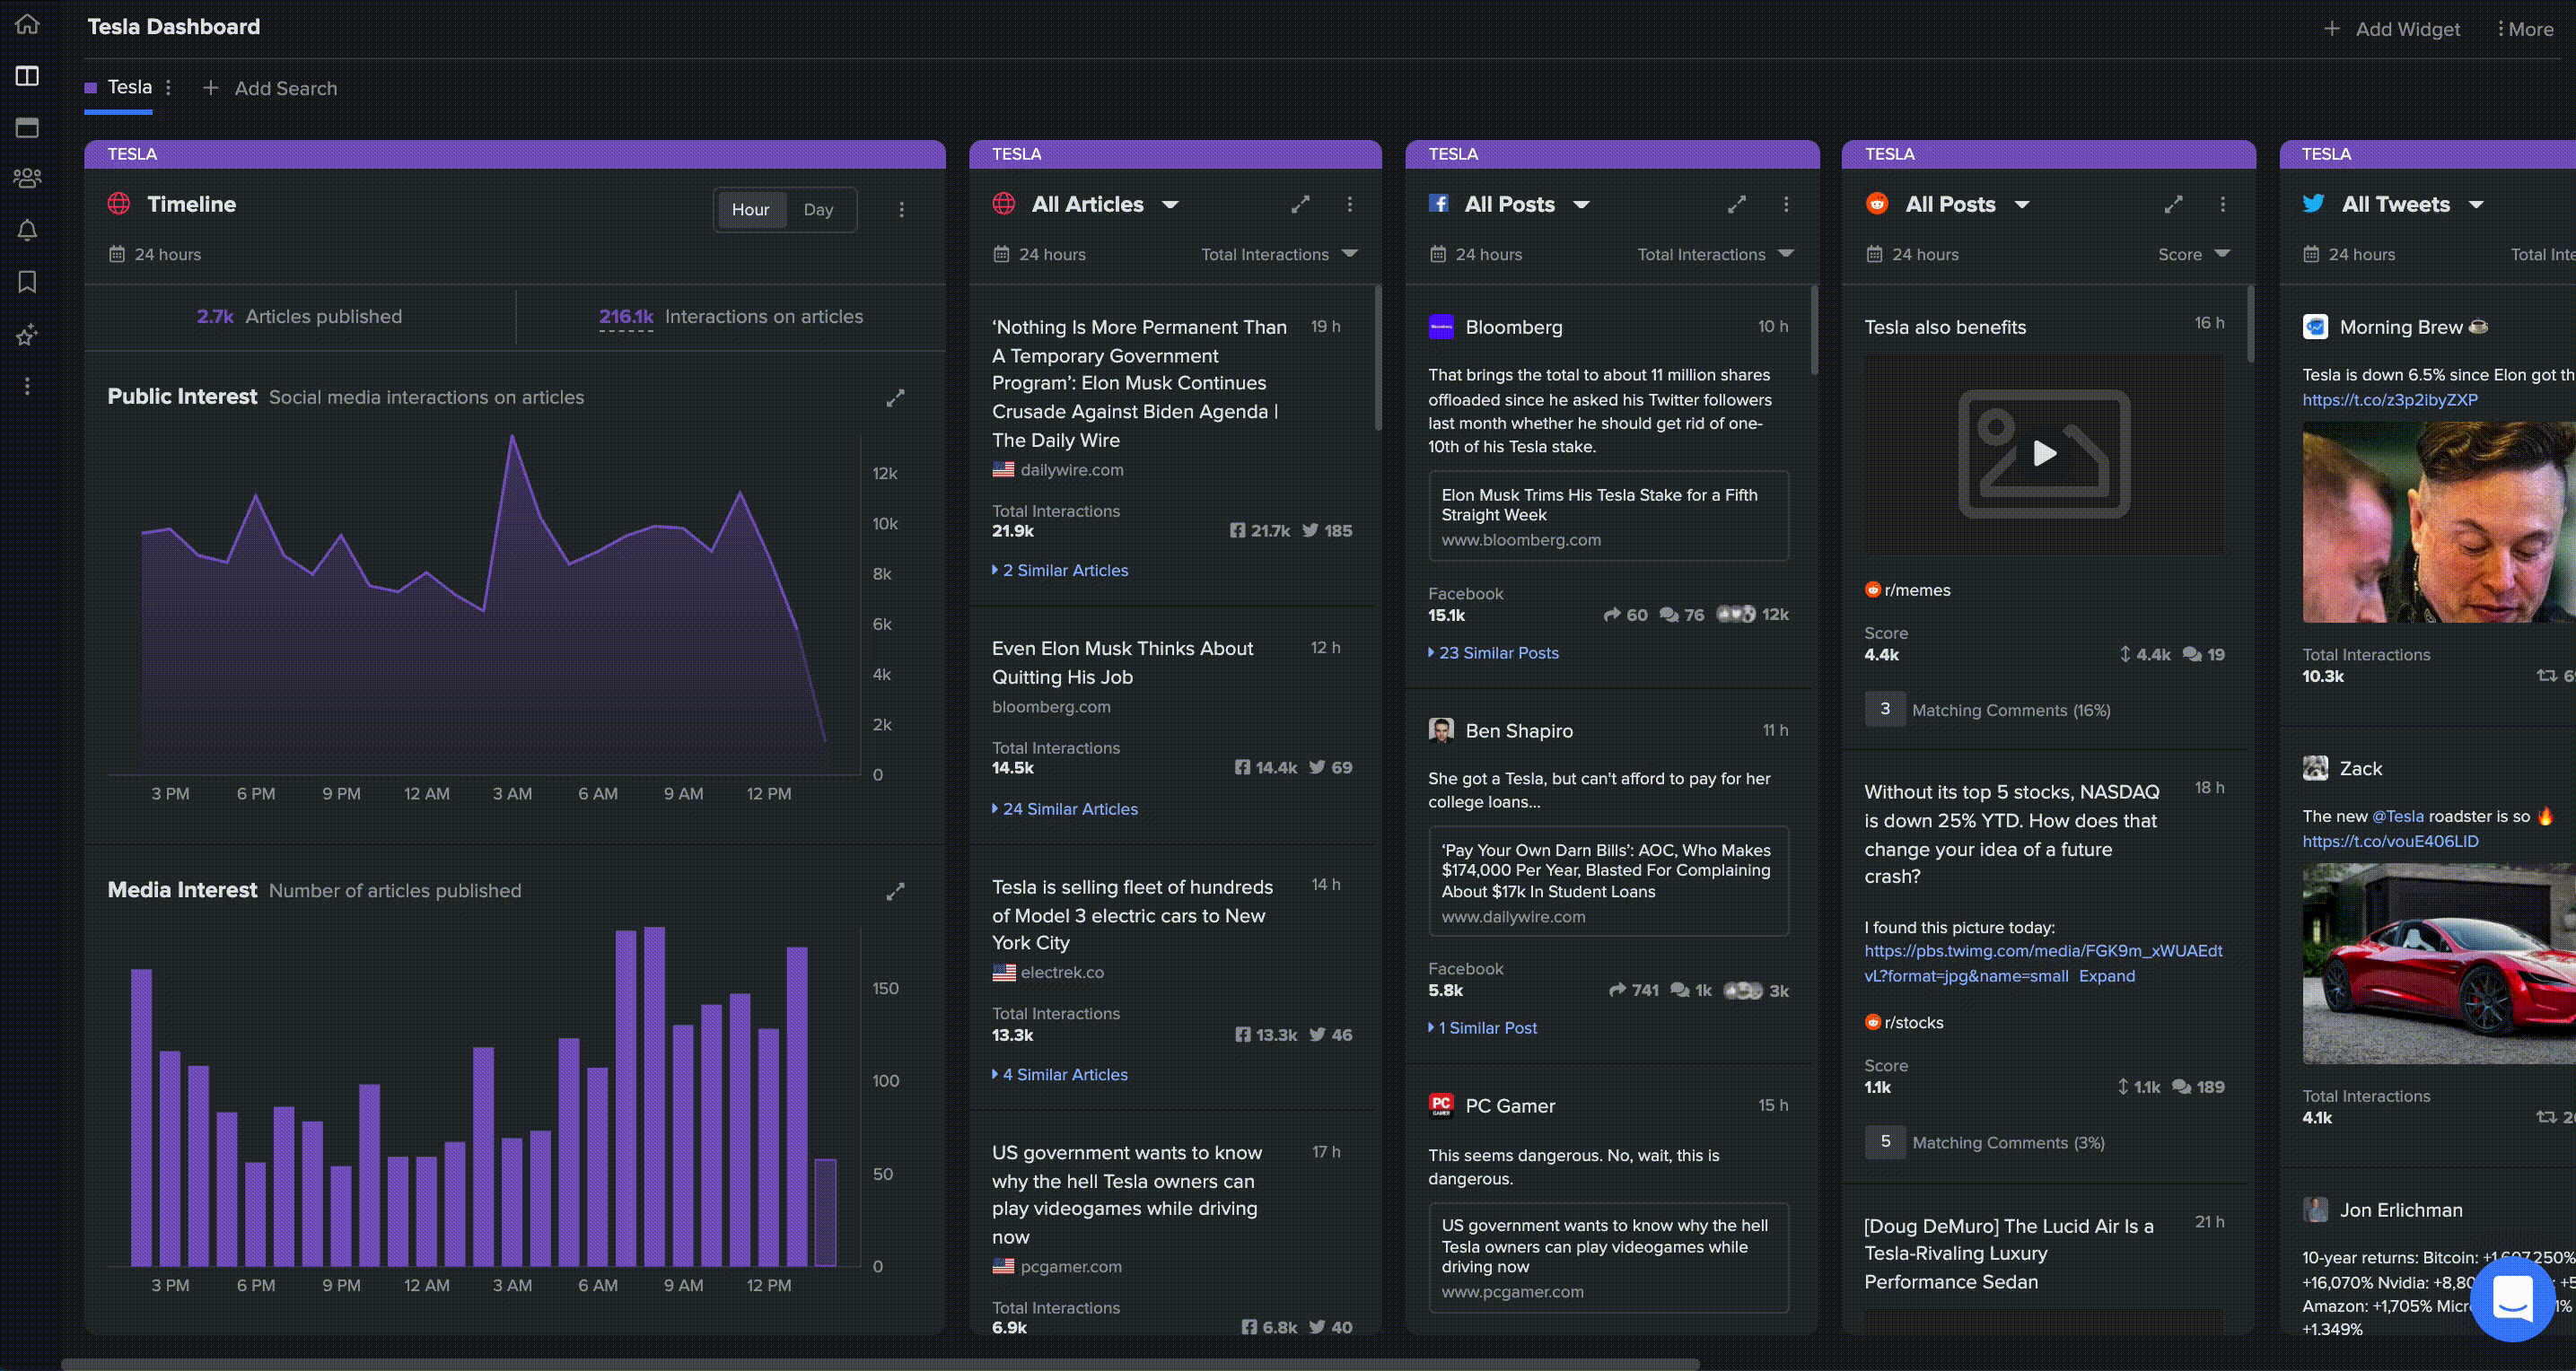
Task: Click the Twitter bird icon on All Tweets
Action: click(x=2313, y=204)
